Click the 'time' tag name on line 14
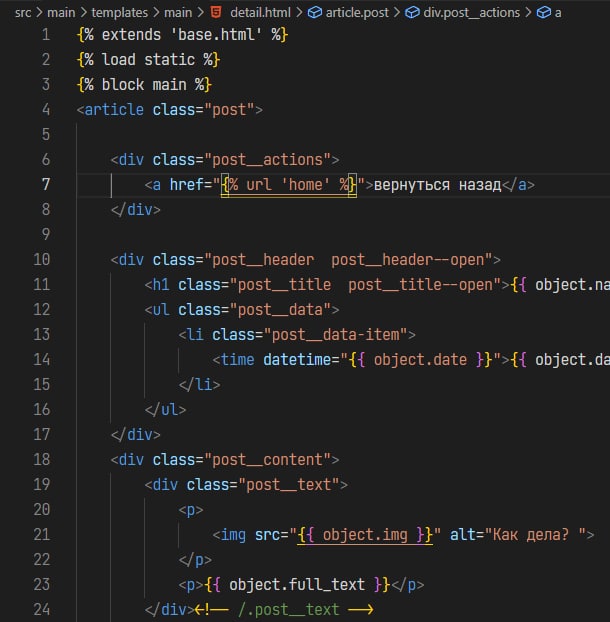 237,359
